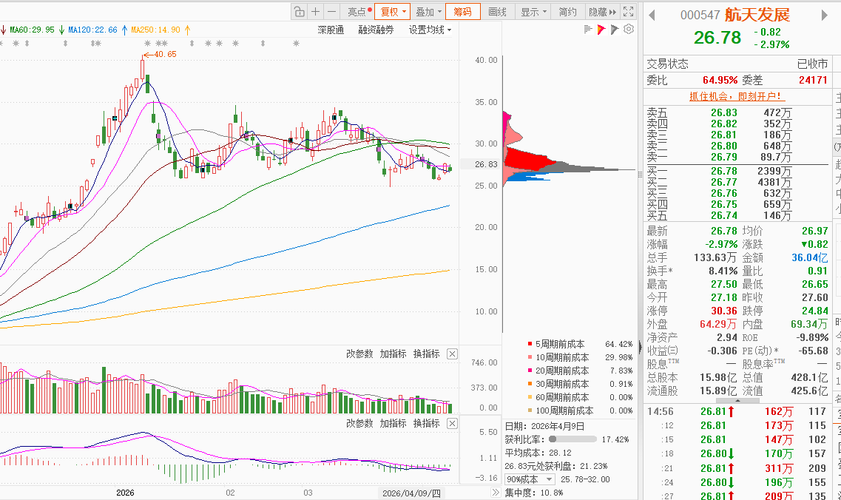Toggle the 简约 simplified display mode
Screen dimensions: 841x500
(x=567, y=12)
